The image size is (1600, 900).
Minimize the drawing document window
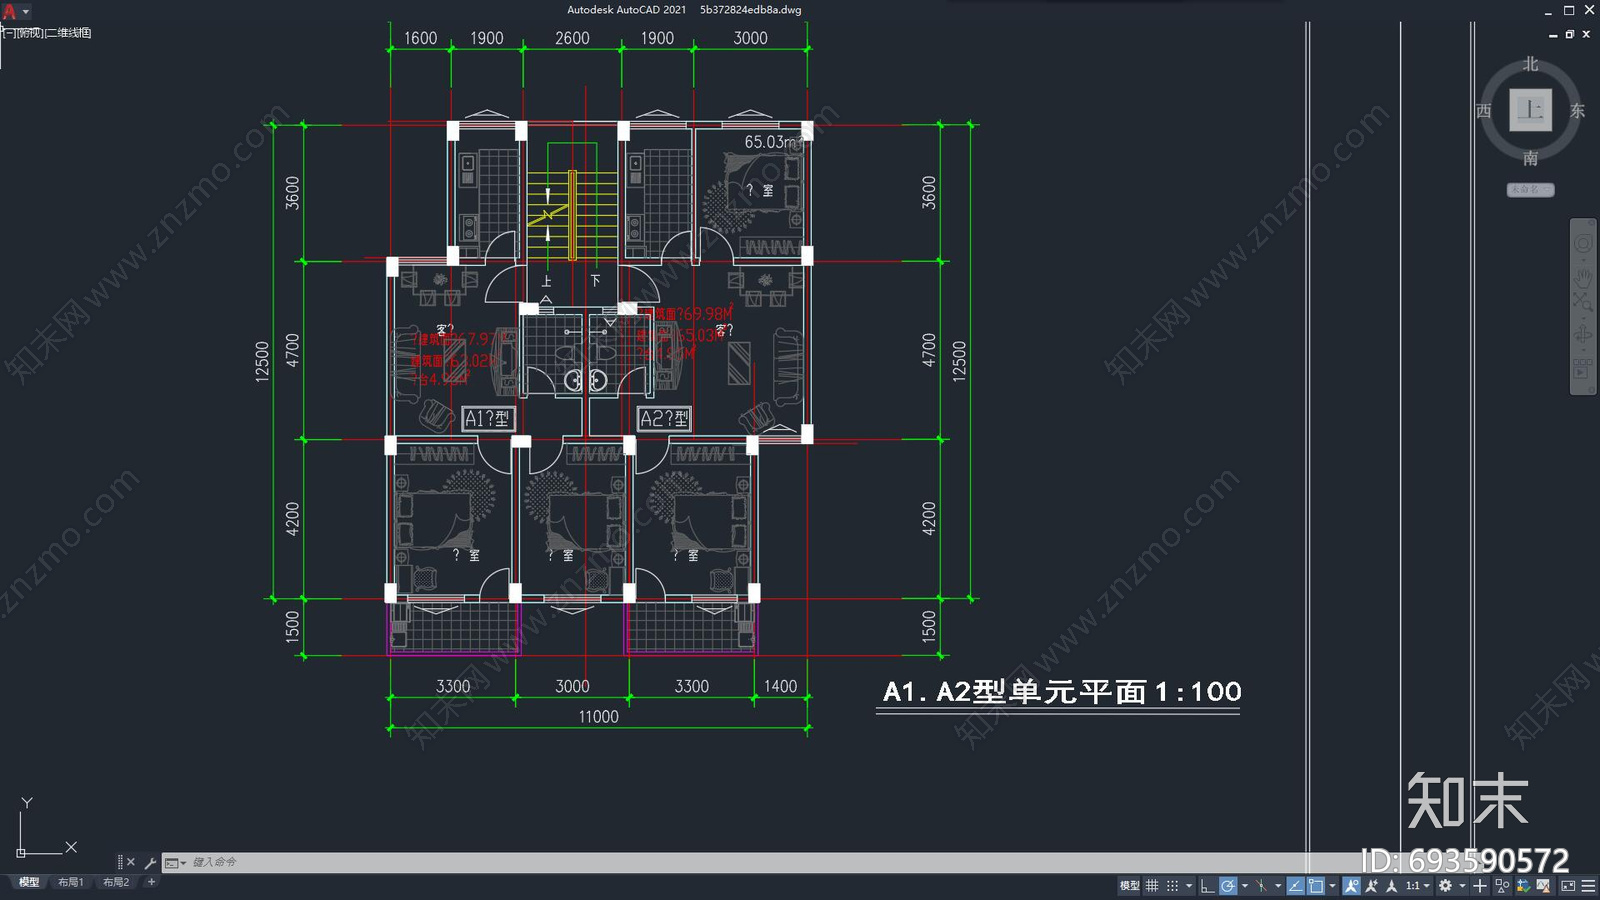pos(1553,35)
